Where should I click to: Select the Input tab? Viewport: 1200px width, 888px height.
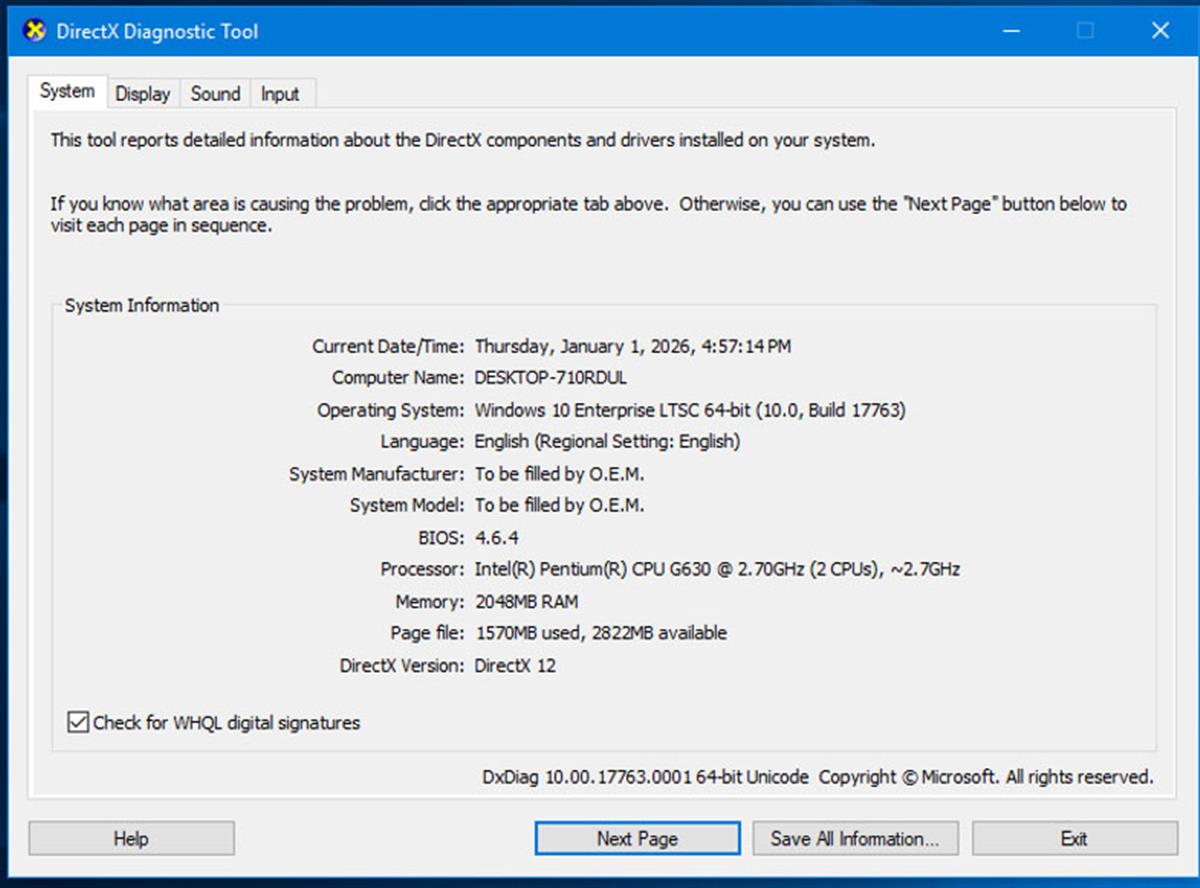point(280,94)
